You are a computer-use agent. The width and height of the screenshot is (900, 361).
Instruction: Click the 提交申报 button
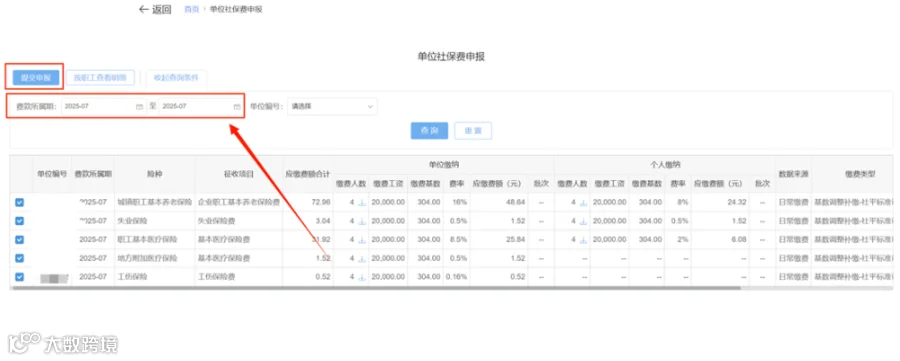36,77
